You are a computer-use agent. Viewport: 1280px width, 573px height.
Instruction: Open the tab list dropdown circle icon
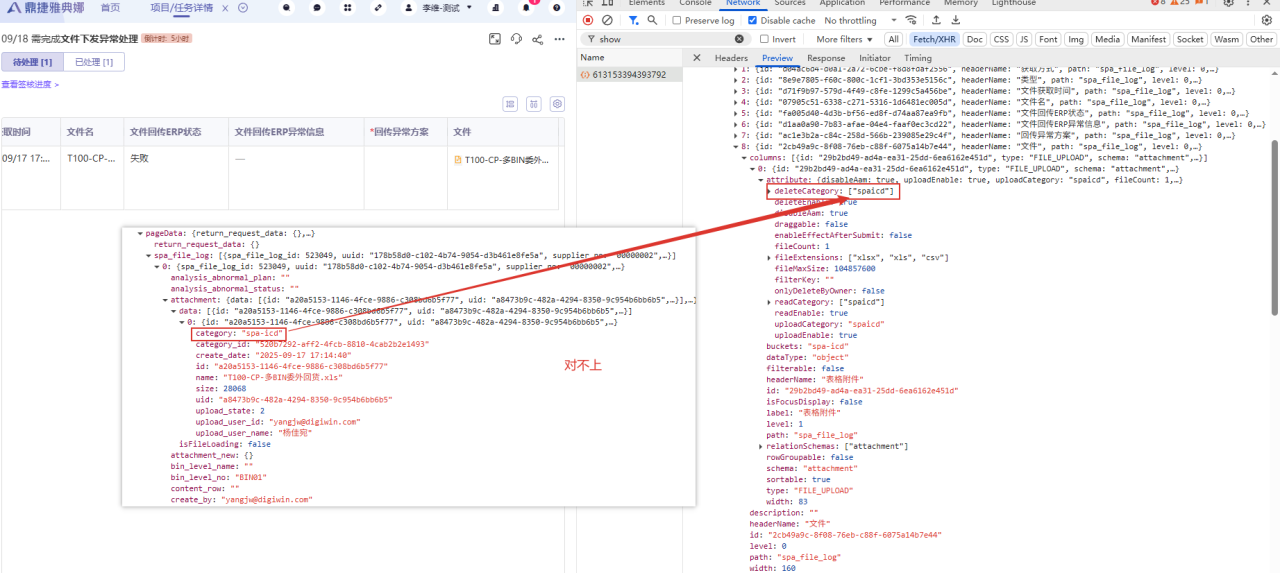pyautogui.click(x=243, y=7)
